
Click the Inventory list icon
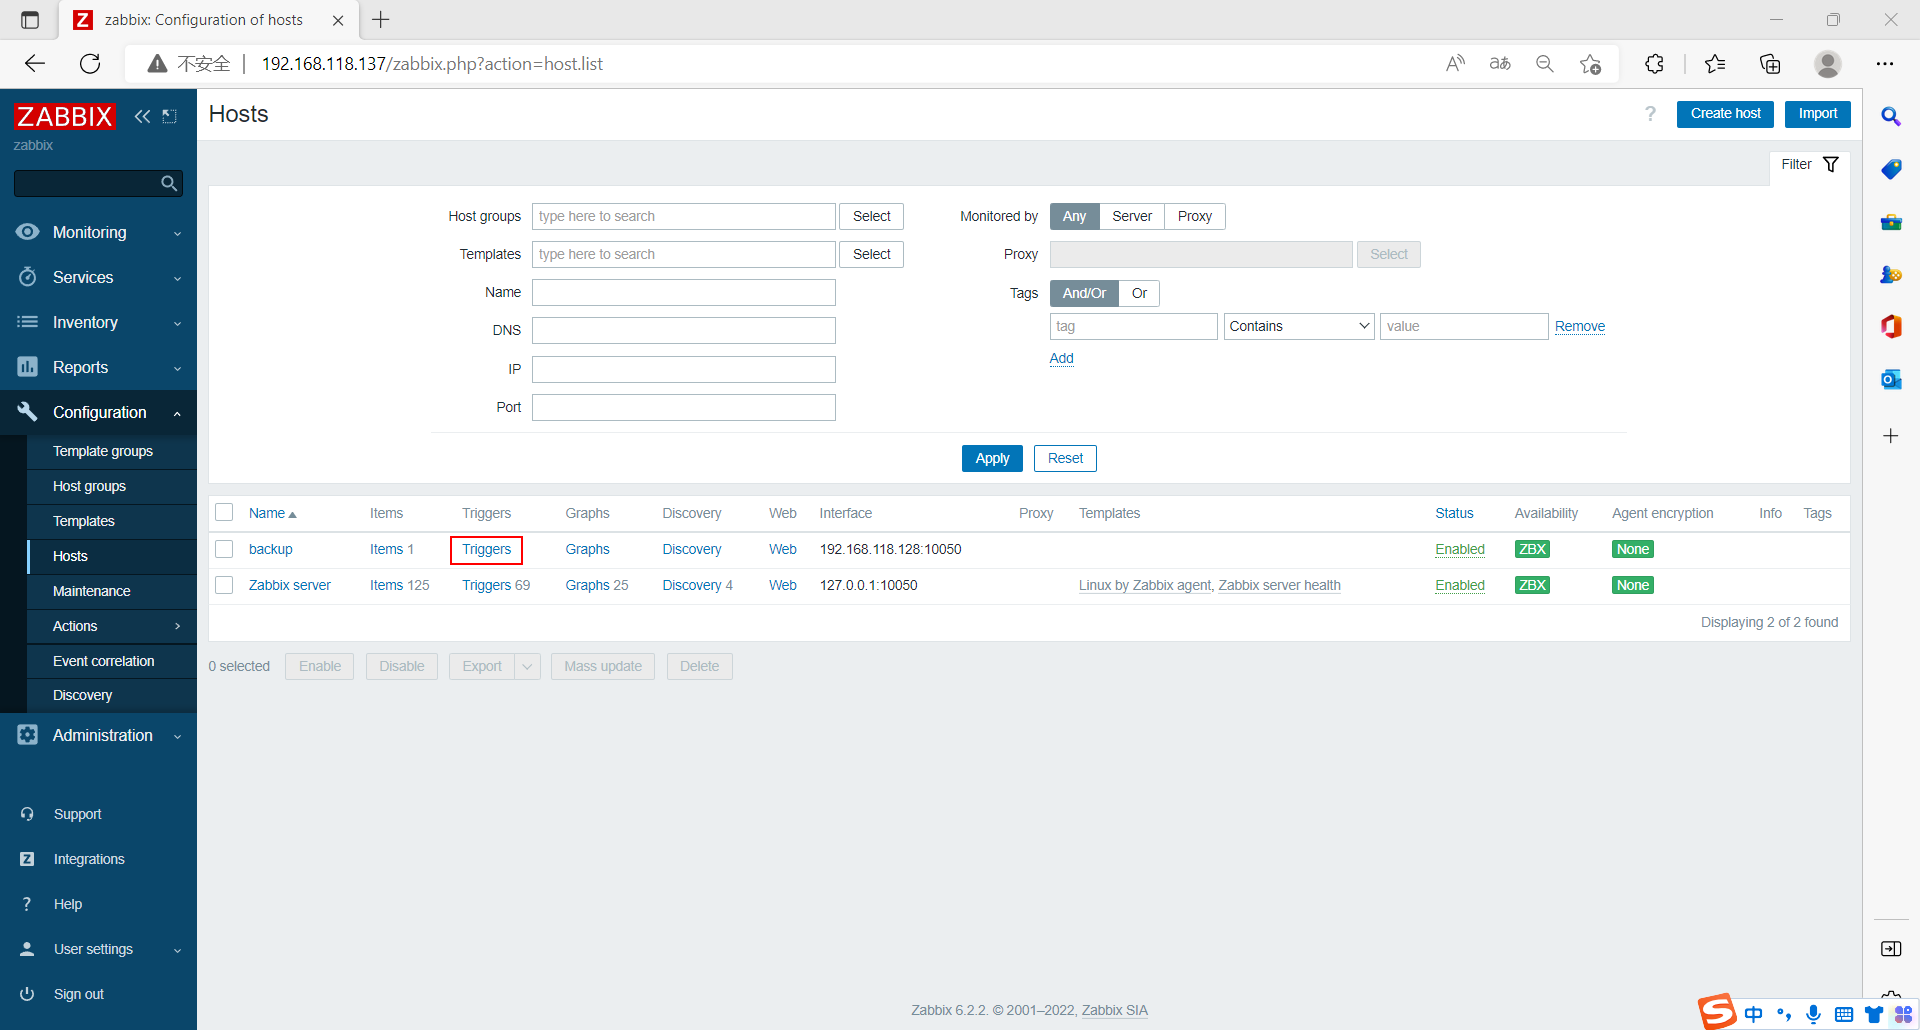[28, 322]
